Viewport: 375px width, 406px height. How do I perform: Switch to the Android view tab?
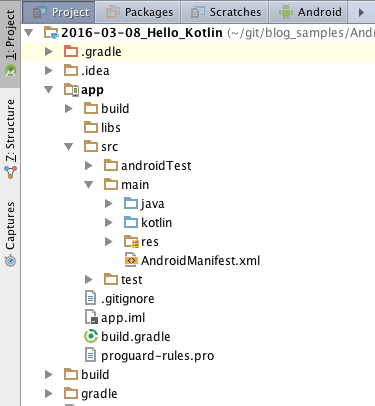[308, 12]
